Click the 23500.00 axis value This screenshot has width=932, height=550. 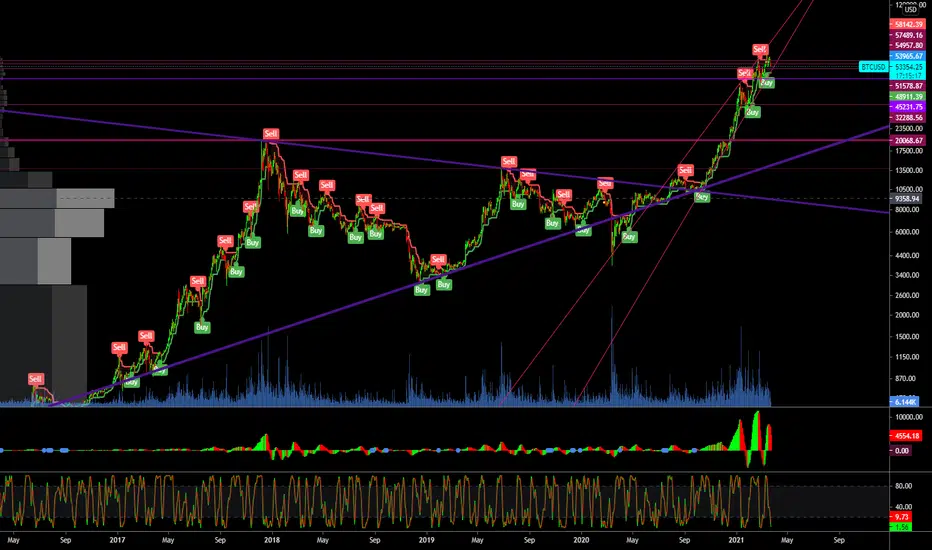point(908,128)
